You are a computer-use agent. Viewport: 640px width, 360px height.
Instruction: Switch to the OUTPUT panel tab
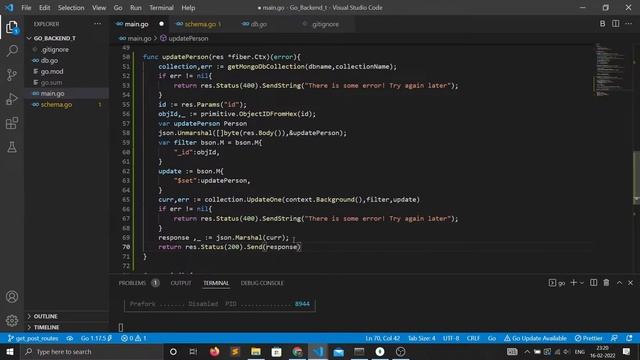[181, 283]
